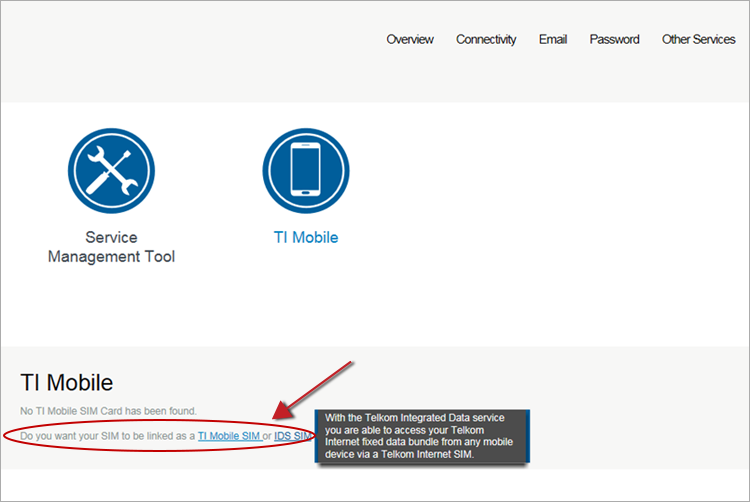Select the TI Mobile phone icon

click(306, 171)
